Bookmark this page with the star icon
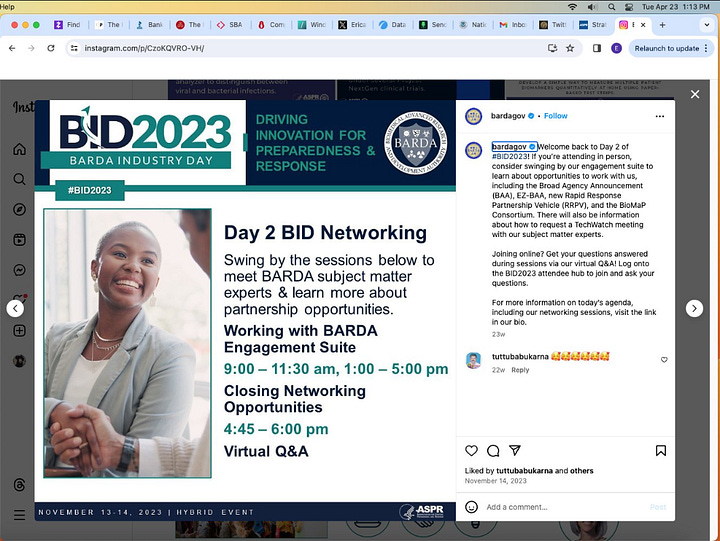 570,48
